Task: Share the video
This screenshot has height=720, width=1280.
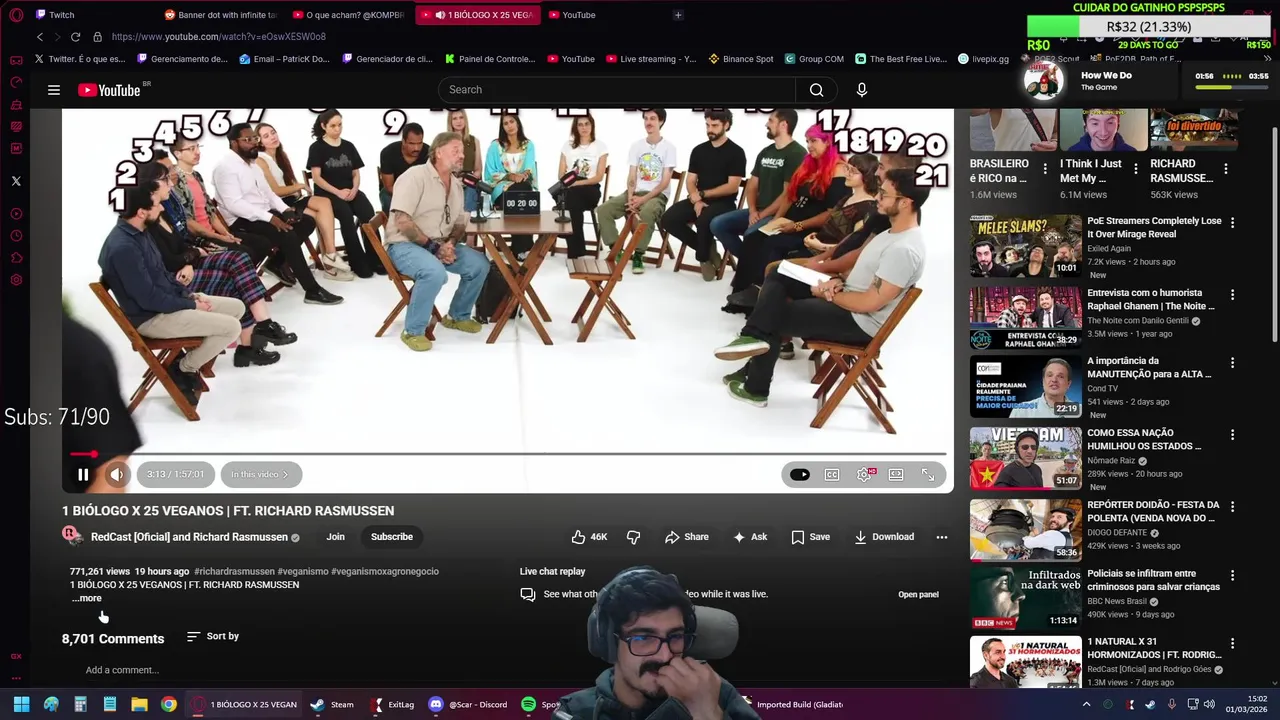Action: coord(687,537)
